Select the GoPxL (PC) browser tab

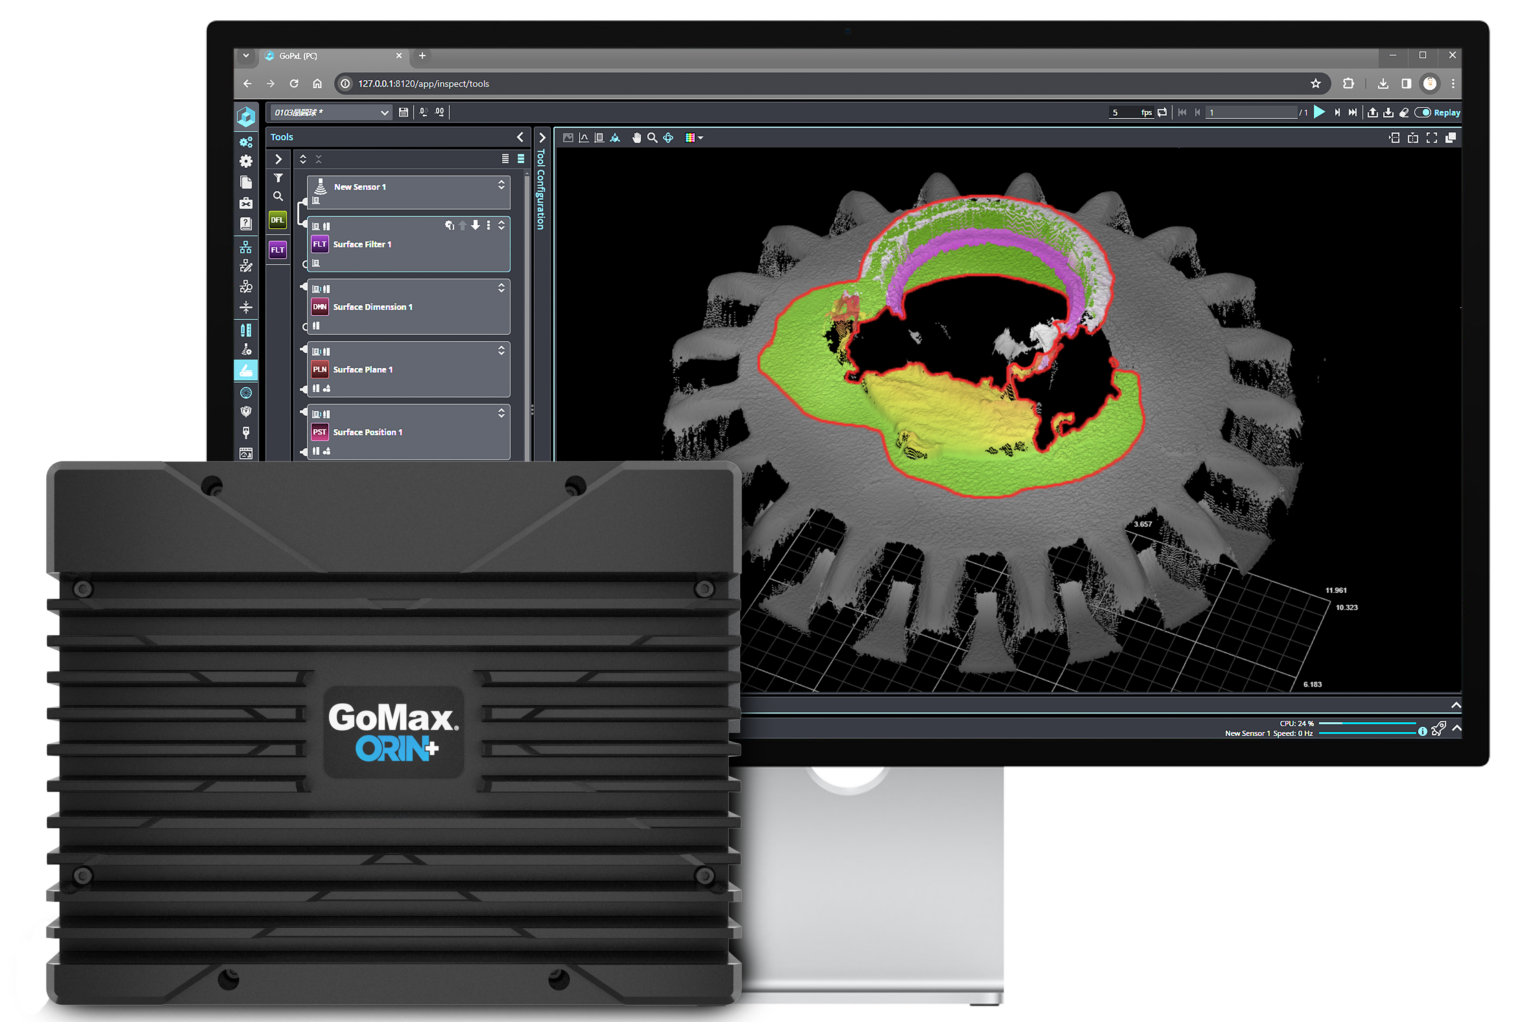click(334, 56)
